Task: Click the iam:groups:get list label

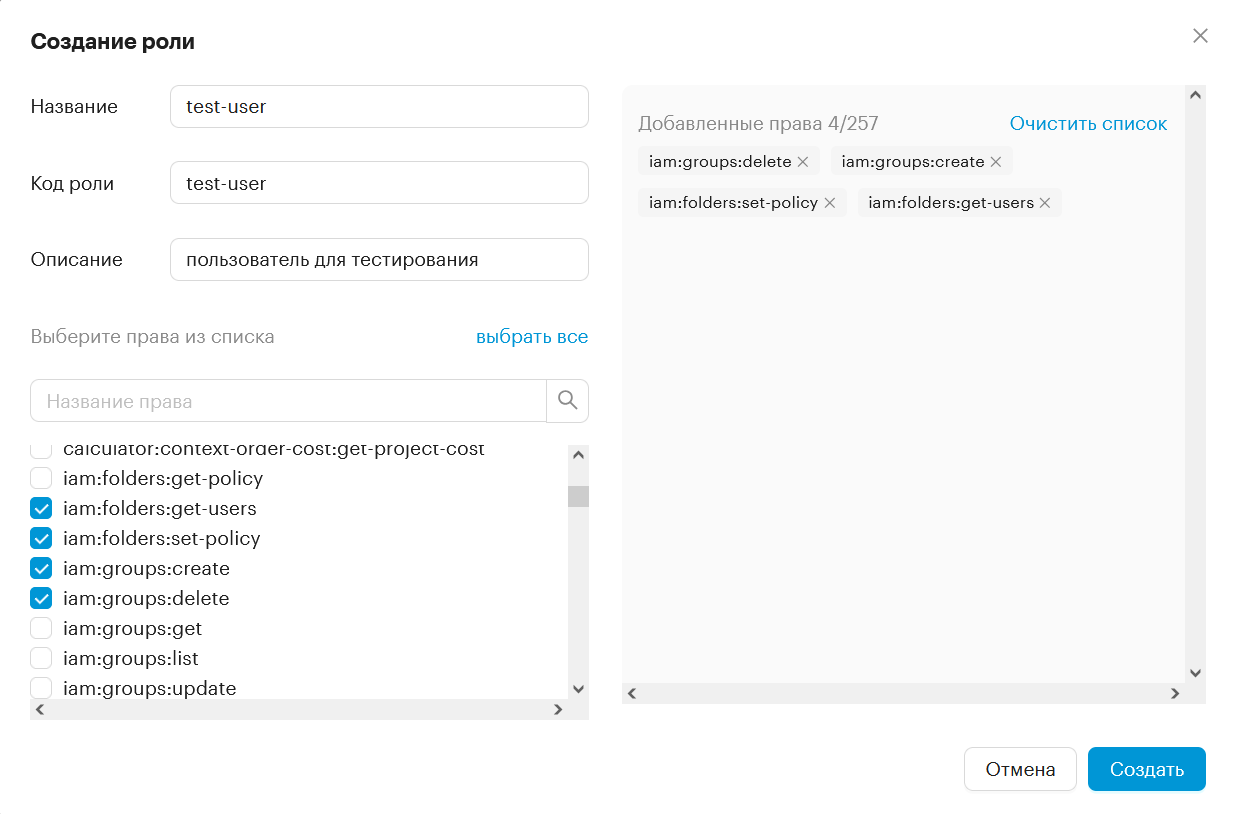Action: [132, 628]
